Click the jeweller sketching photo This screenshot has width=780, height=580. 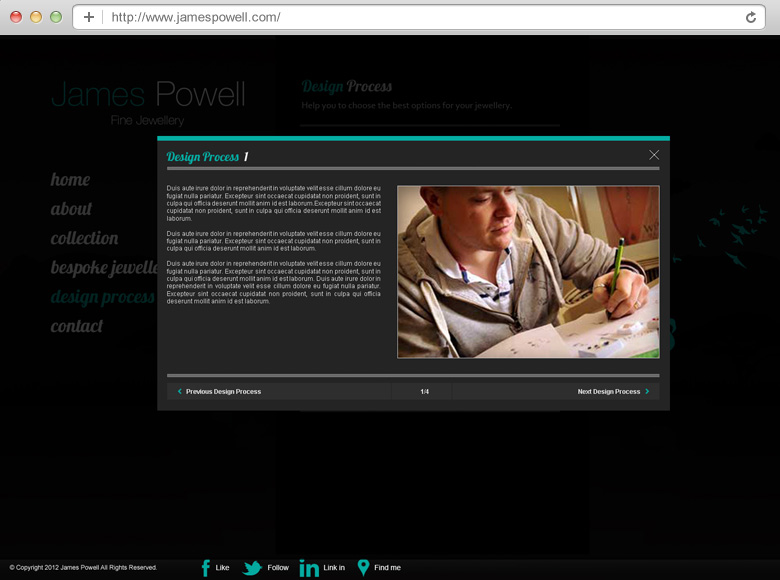528,272
